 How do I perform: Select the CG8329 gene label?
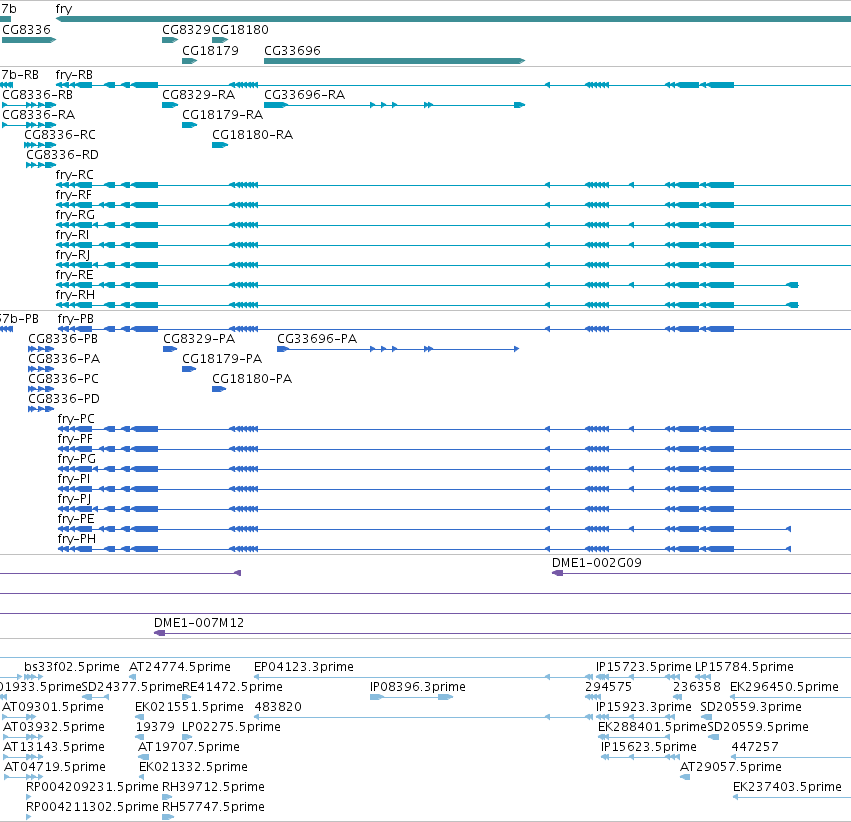pos(187,30)
